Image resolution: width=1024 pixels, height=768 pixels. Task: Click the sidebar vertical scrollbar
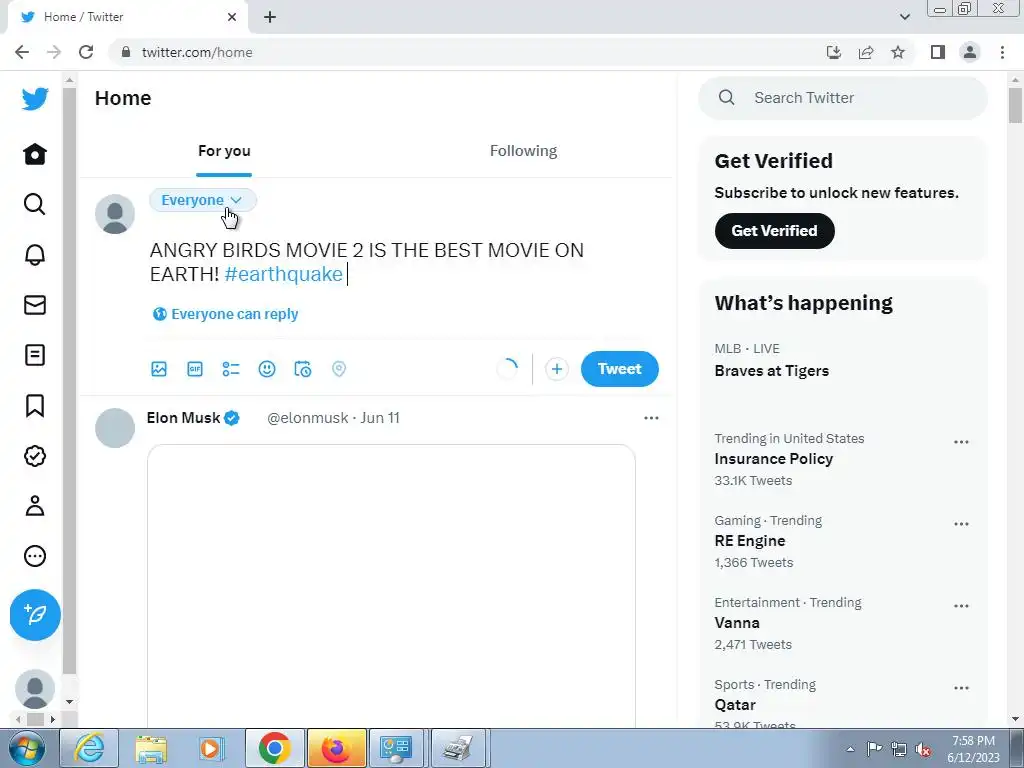(69, 381)
